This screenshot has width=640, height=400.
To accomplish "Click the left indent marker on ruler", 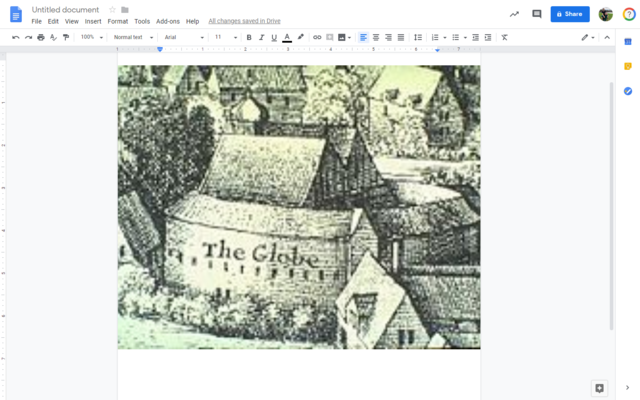I will click(x=160, y=49).
